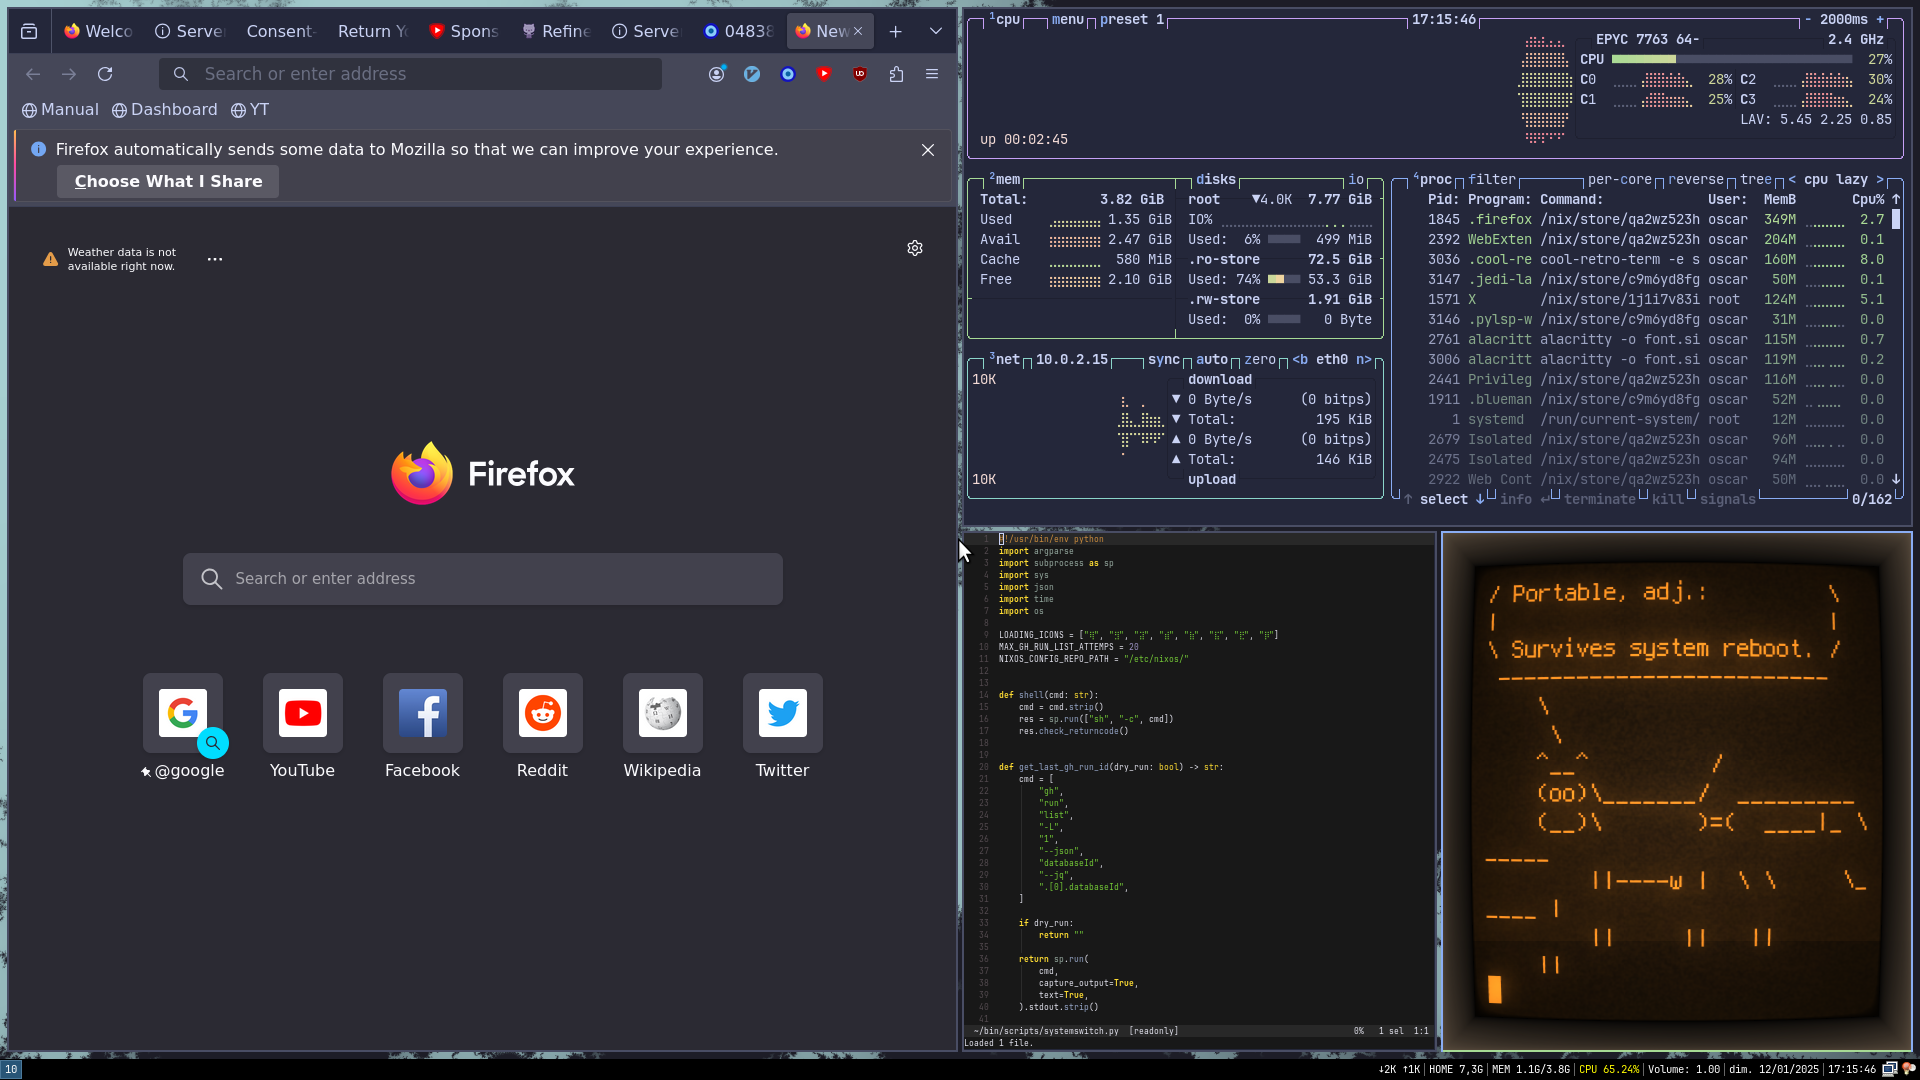Open the Reddit shortcut tile
Viewport: 1920px width, 1080px height.
(x=543, y=727)
